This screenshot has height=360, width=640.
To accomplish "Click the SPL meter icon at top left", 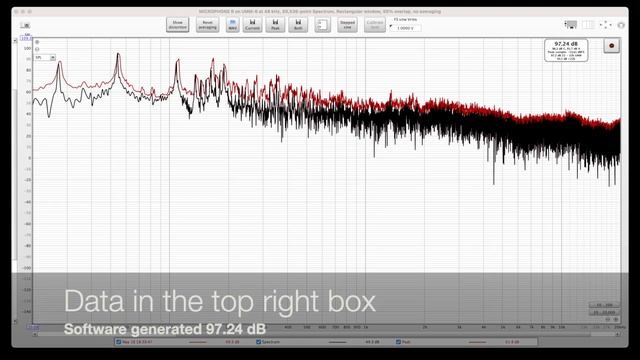I will [25, 25].
